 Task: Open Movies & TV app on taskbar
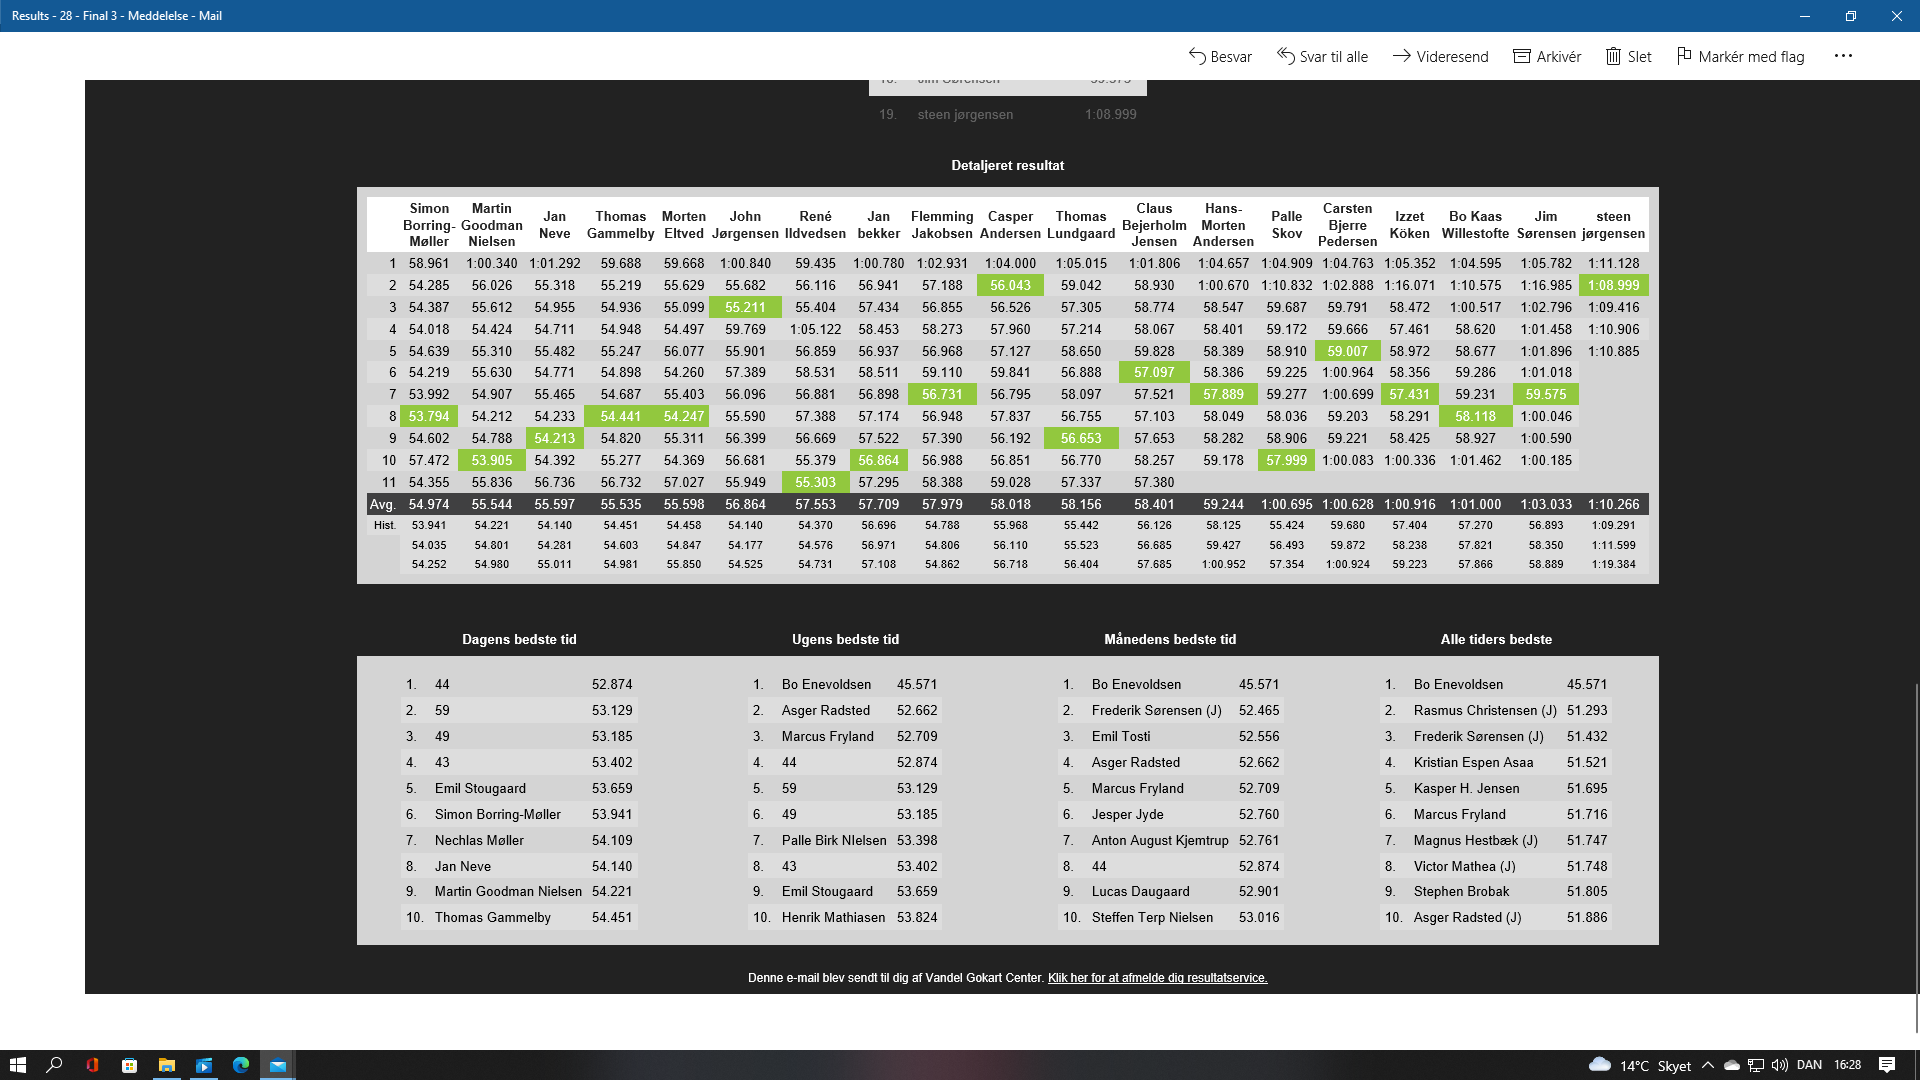coord(204,1065)
